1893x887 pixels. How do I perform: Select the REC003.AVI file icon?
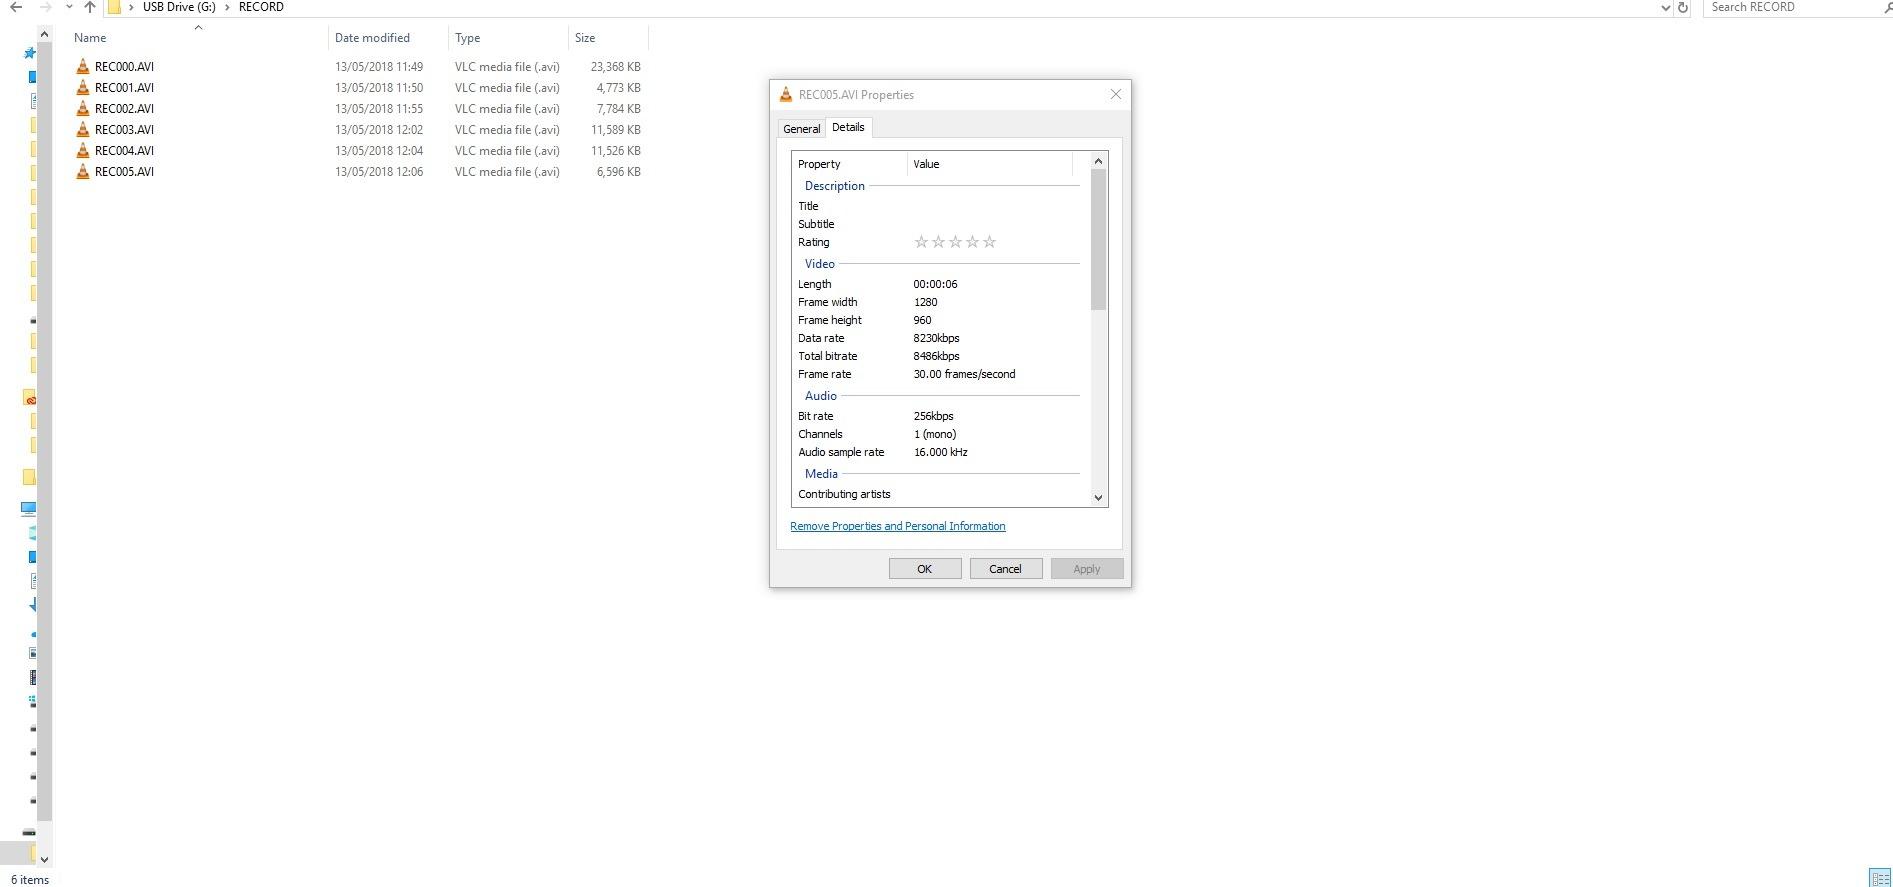(83, 130)
